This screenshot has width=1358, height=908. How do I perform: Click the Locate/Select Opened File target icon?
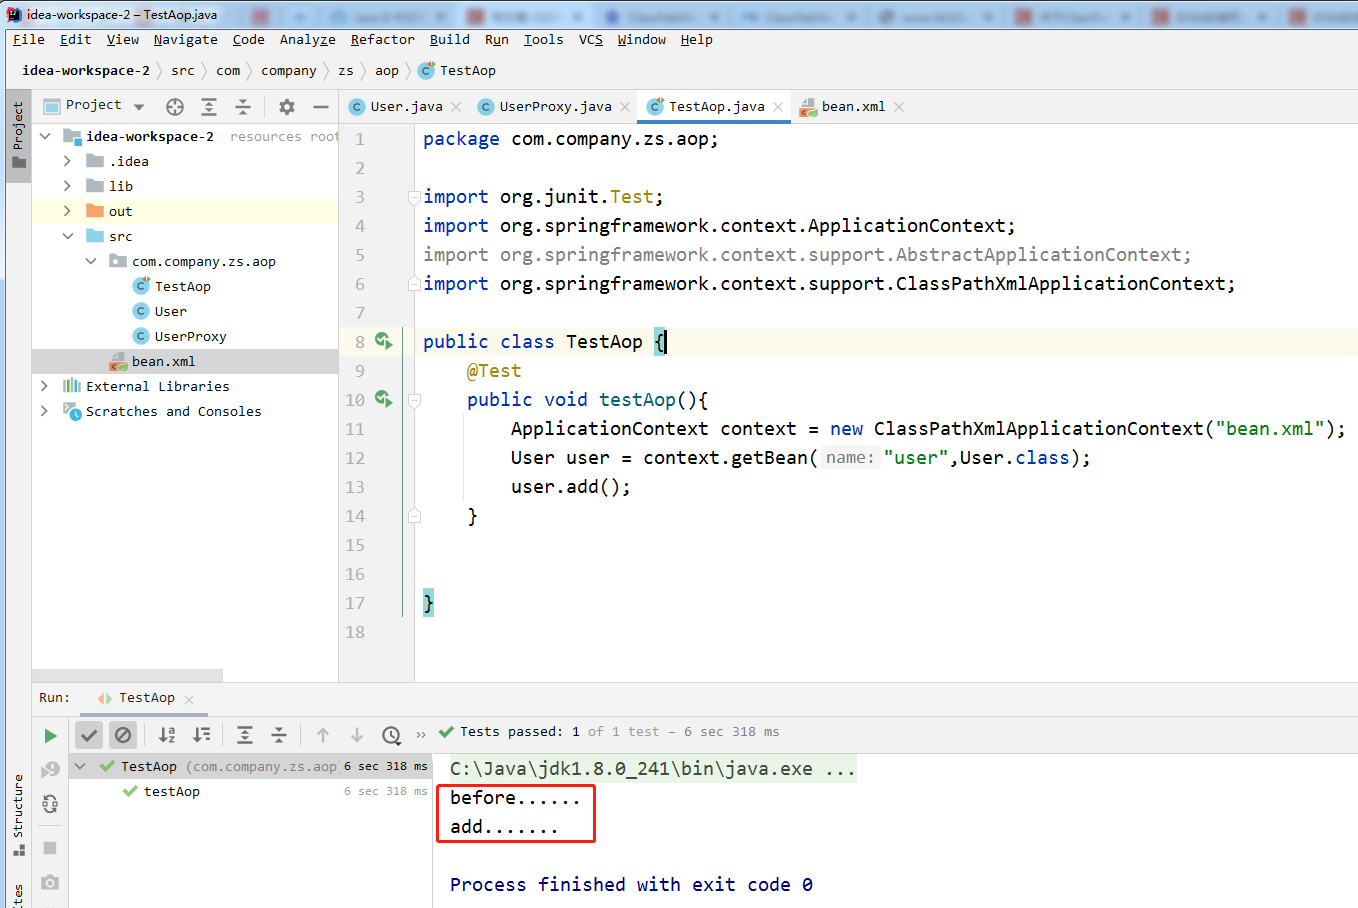click(x=175, y=107)
